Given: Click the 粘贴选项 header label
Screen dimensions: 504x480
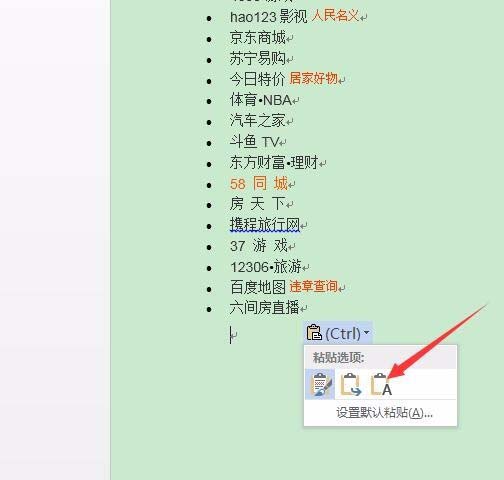Looking at the screenshot, I should [338, 358].
